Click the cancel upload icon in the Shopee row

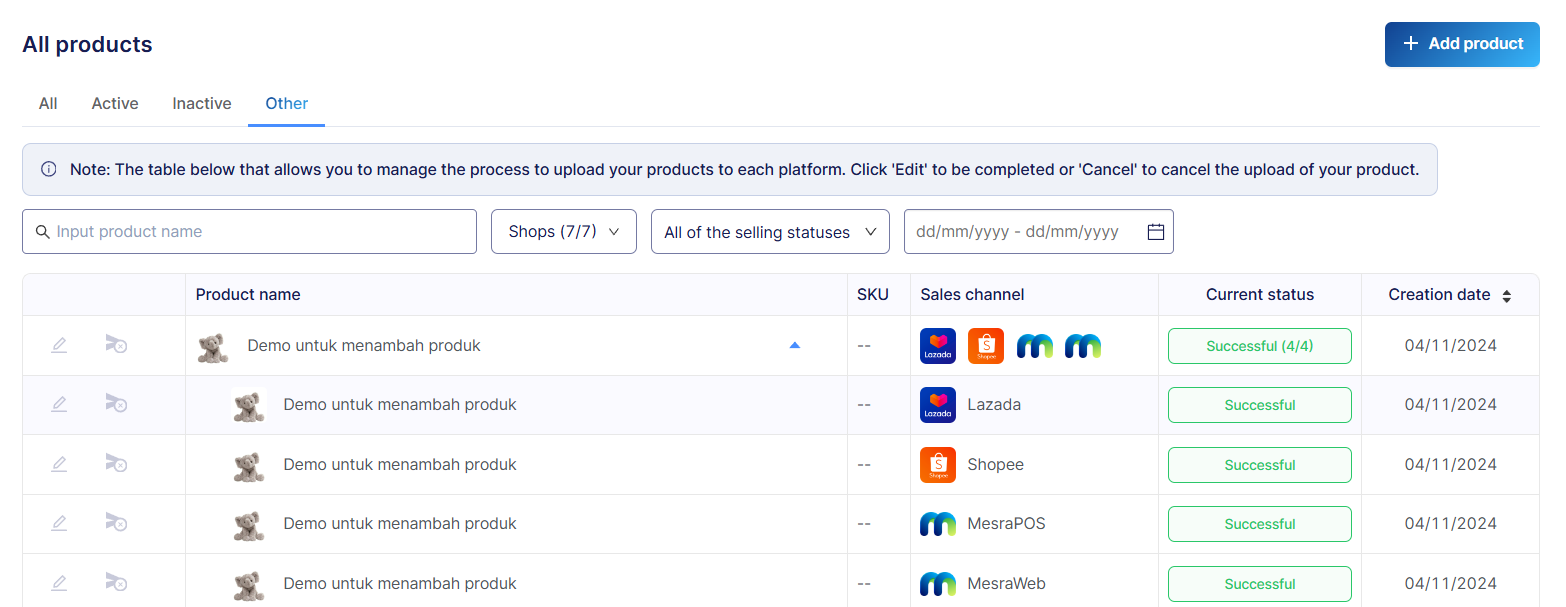click(x=116, y=464)
